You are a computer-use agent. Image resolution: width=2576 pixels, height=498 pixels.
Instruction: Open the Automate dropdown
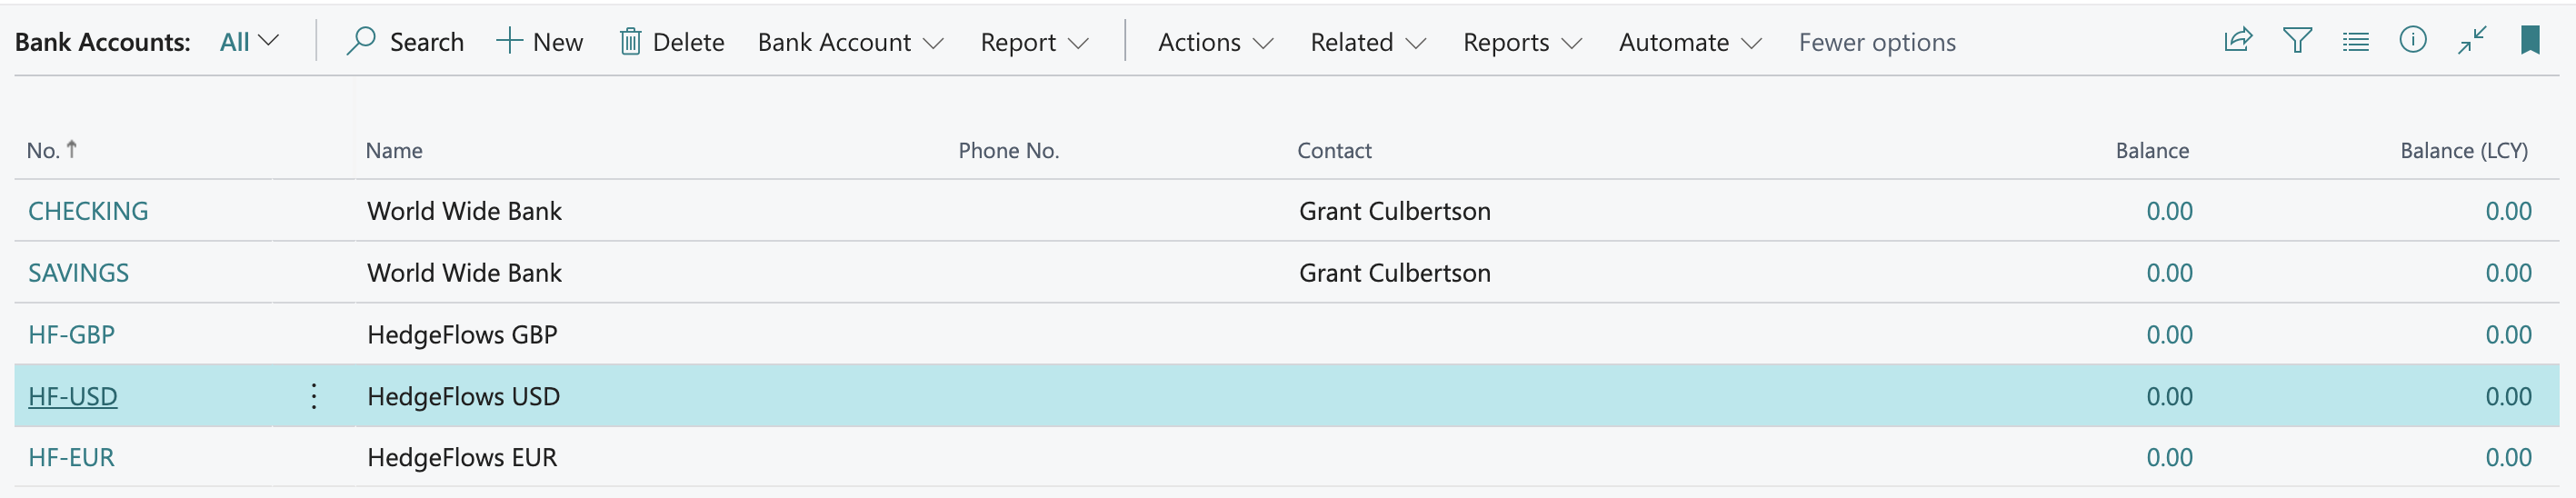pos(1689,42)
